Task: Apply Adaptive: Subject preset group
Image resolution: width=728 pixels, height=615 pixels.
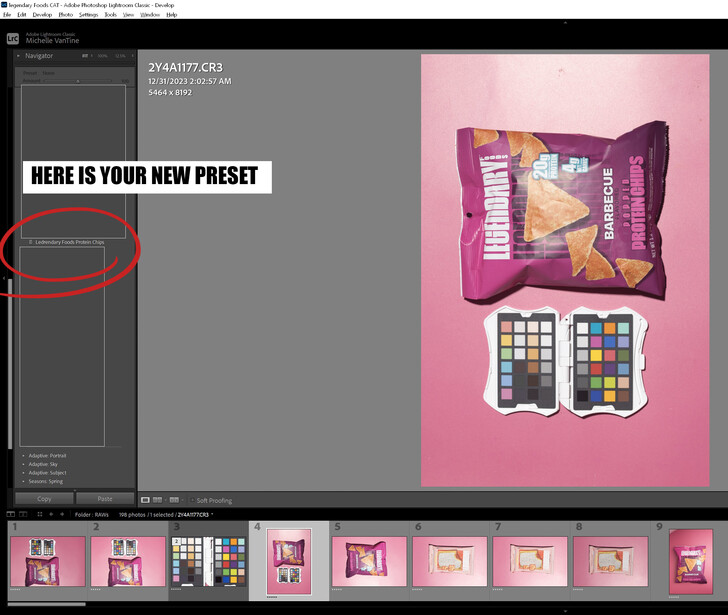Action: tap(47, 473)
